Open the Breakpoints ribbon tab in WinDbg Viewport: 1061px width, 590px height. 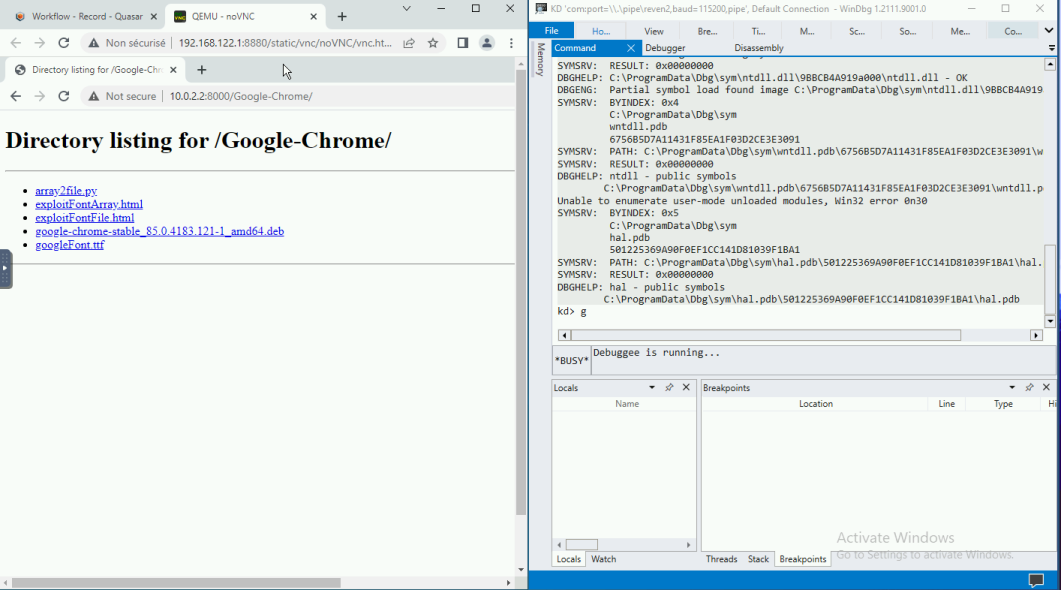pos(707,31)
